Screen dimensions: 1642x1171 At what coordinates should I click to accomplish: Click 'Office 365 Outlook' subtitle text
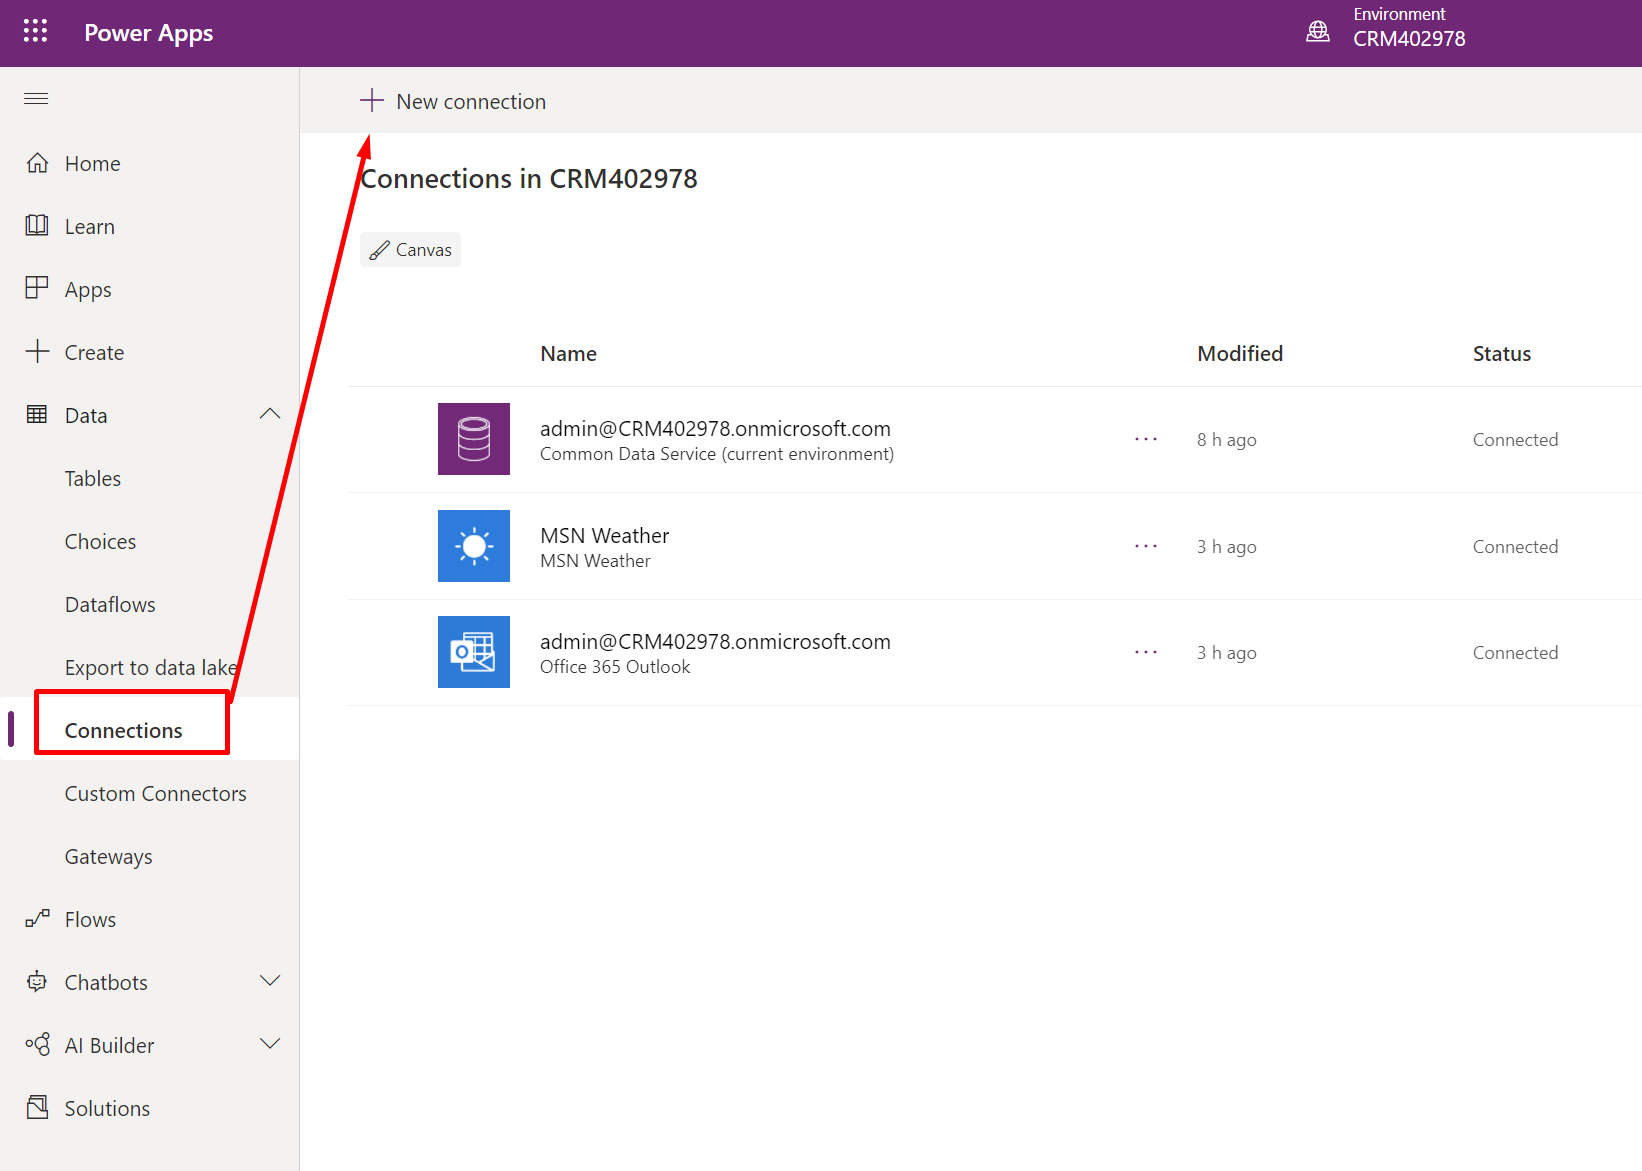(615, 667)
